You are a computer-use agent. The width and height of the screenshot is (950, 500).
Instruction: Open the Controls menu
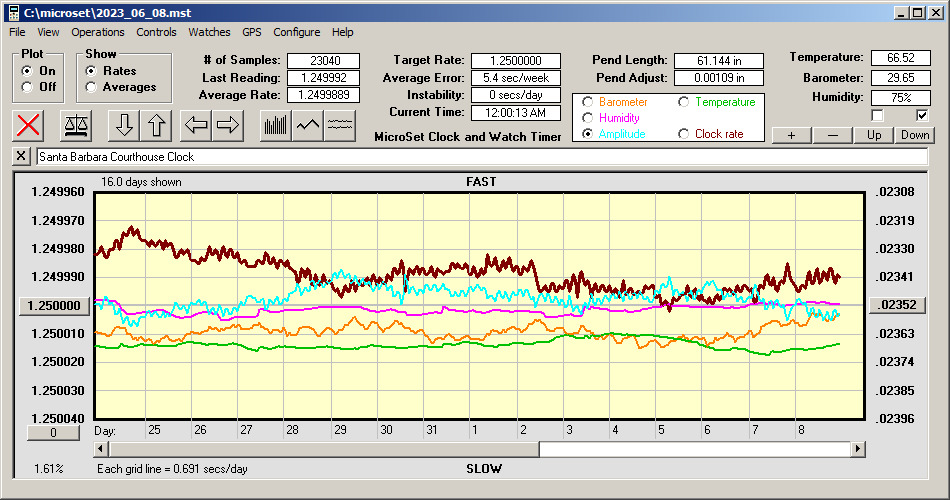(x=156, y=32)
